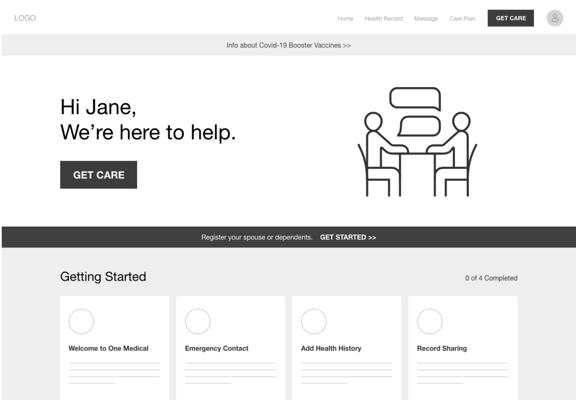Screen dimensions: 576x400
Task: Select the Add Health History circle icon
Action: tap(314, 321)
